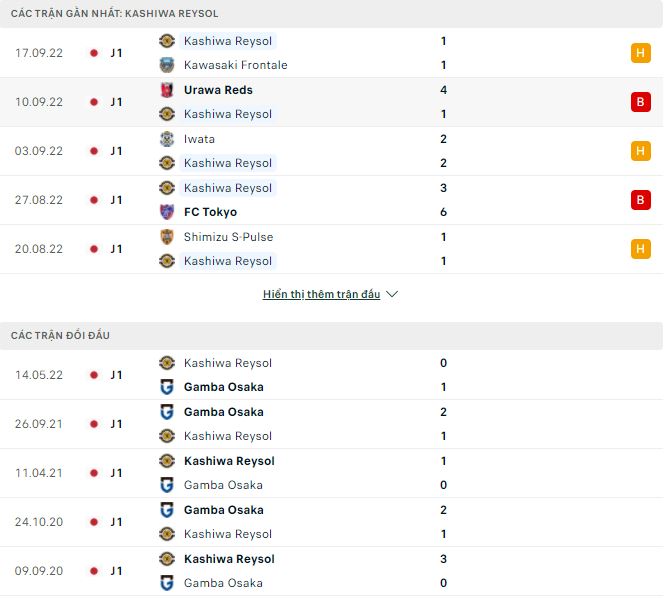Click the draw badge for Shimizu S-Pulse match
The image size is (672, 598).
(x=641, y=249)
